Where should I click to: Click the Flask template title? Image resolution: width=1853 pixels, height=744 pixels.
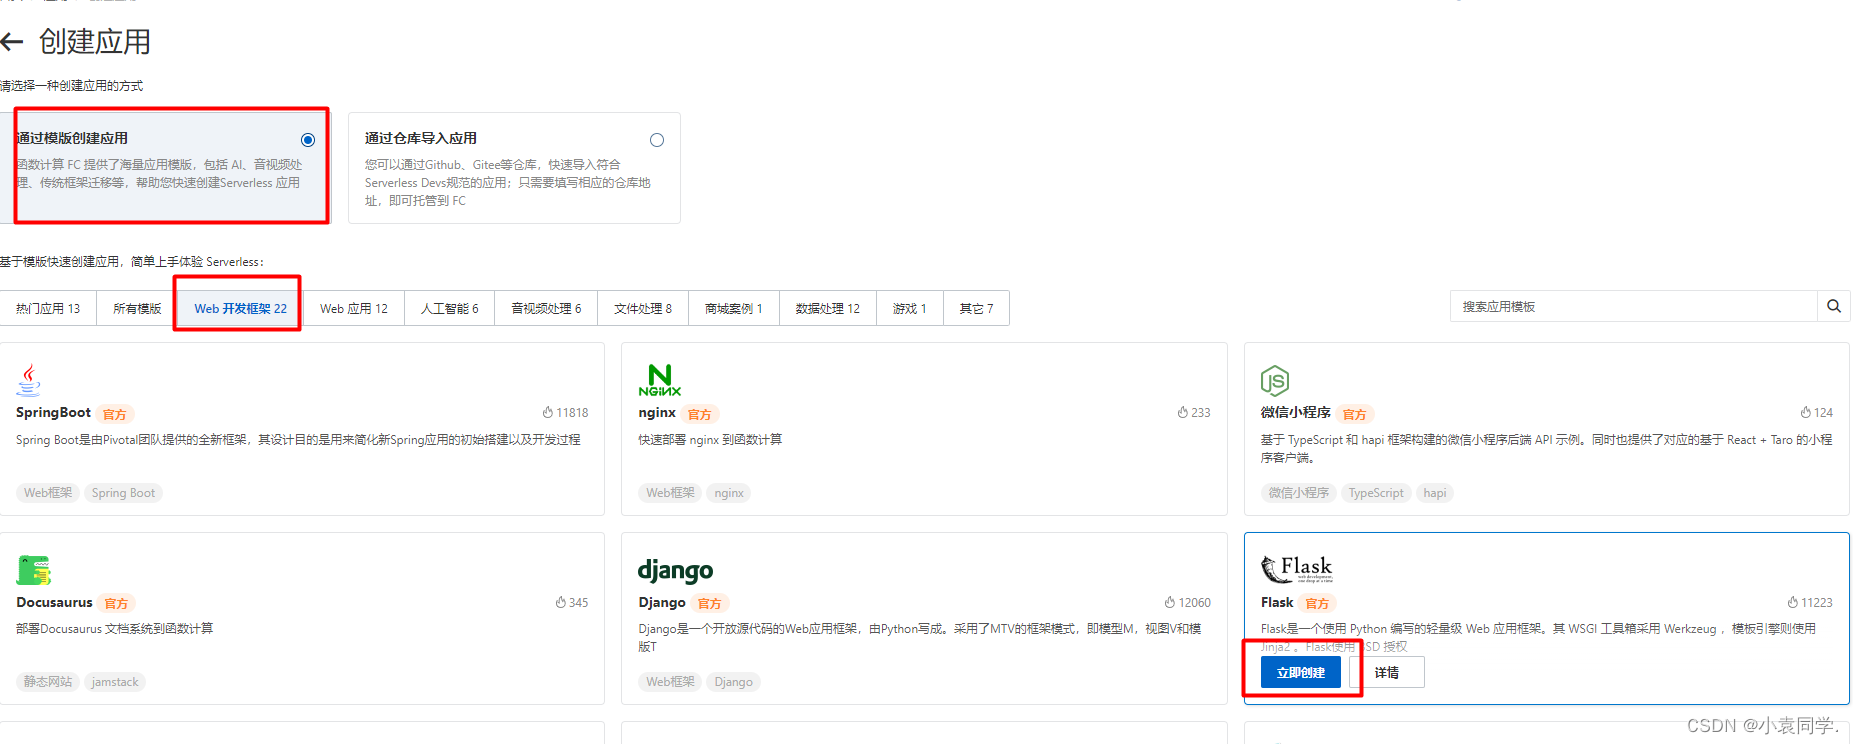[x=1277, y=602]
